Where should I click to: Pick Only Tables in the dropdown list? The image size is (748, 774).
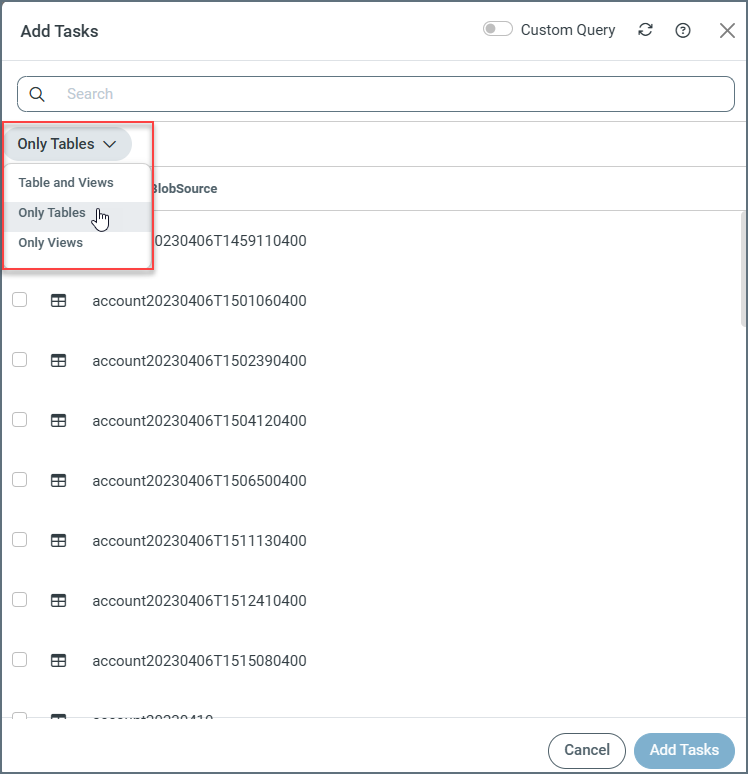point(52,213)
